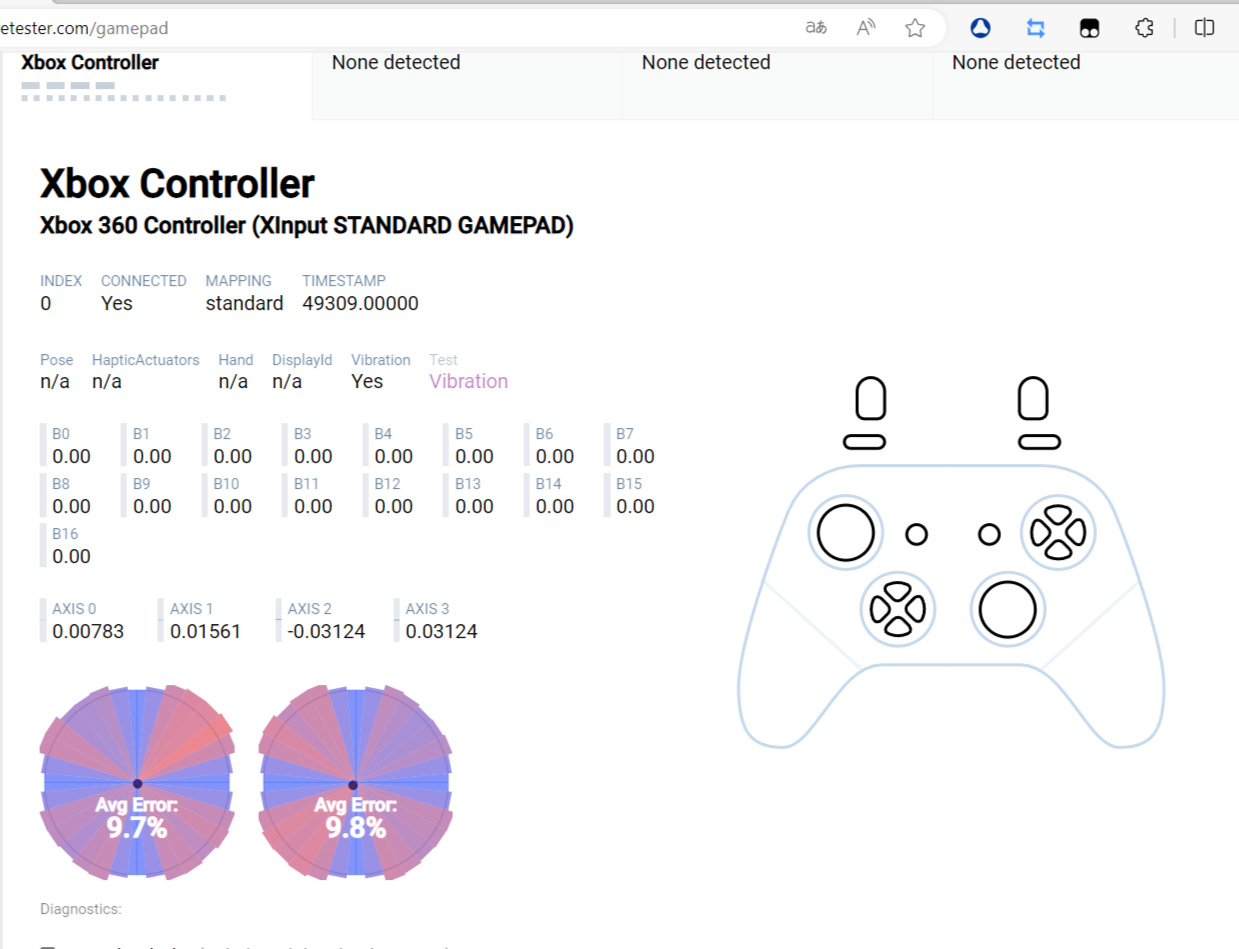
Task: Click the HapticActuators n/a value
Action: 107,381
